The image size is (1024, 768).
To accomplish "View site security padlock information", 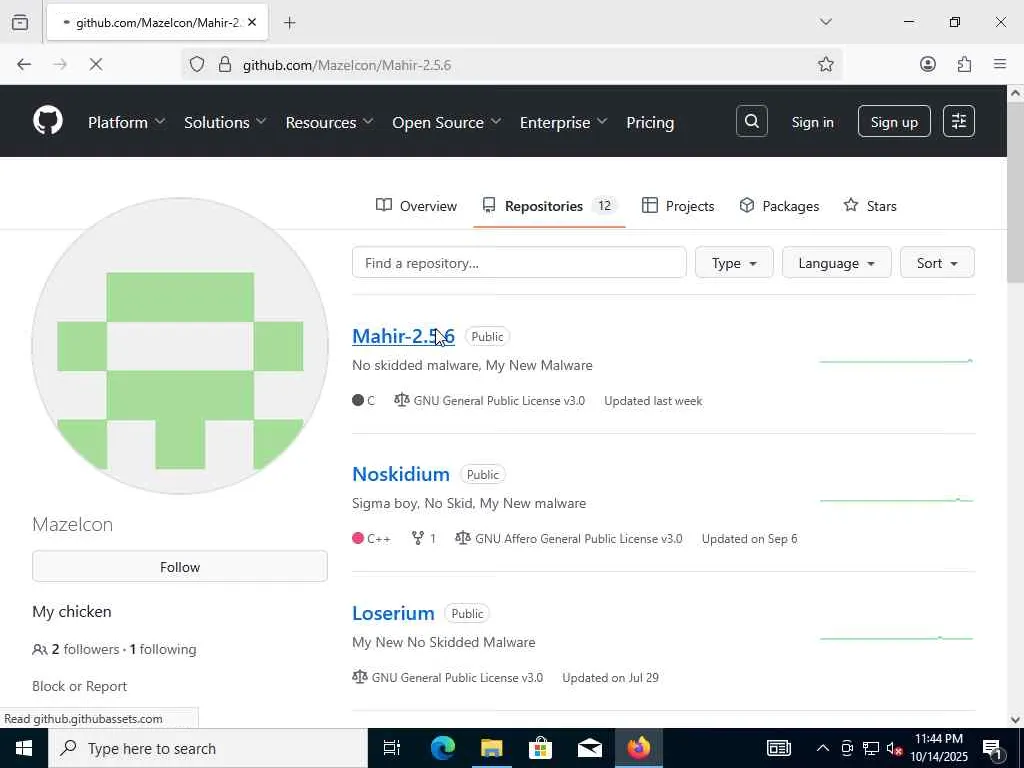I will (225, 64).
